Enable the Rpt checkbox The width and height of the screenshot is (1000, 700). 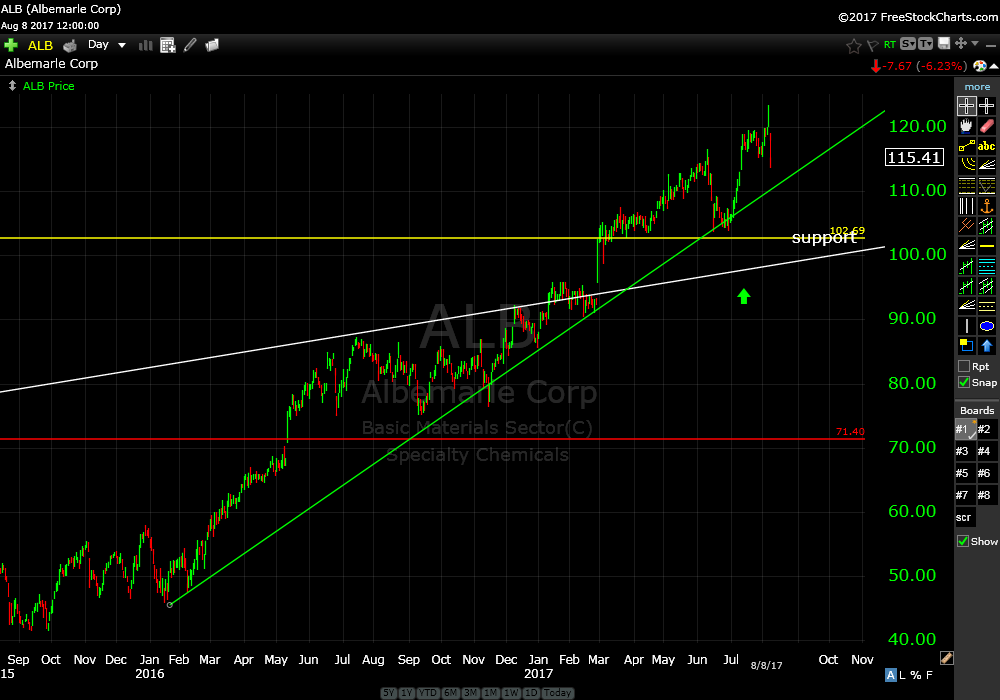point(964,366)
